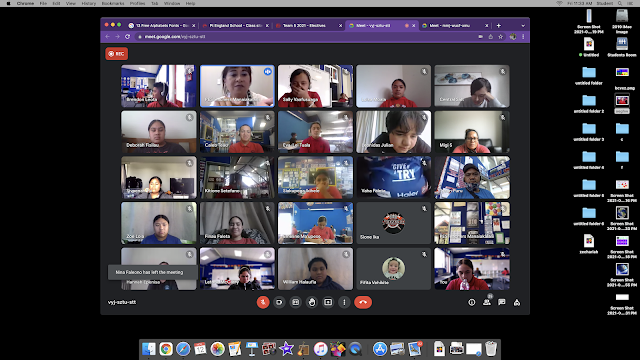The height and width of the screenshot is (360, 640).
Task: Select Sally's video tile
Action: pyautogui.click(x=315, y=86)
